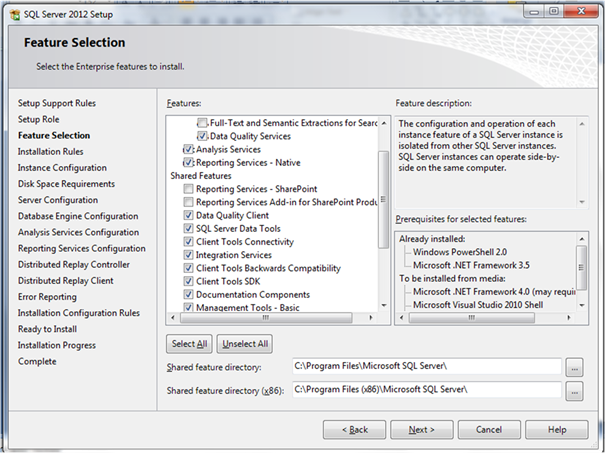Viewport: 605px width, 453px height.
Task: Click the Prerequisites list scroll-right arrow
Action: [568, 318]
